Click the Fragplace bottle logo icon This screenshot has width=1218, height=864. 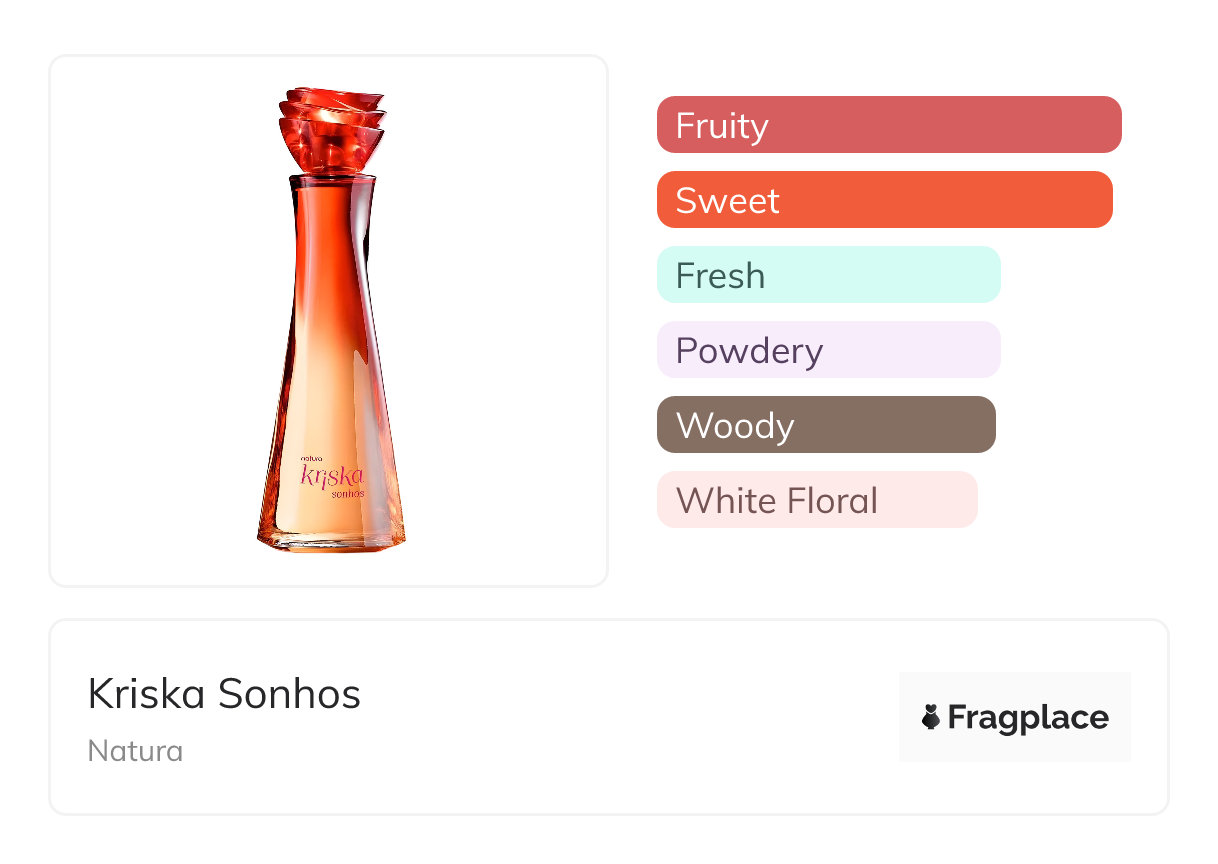(x=932, y=717)
